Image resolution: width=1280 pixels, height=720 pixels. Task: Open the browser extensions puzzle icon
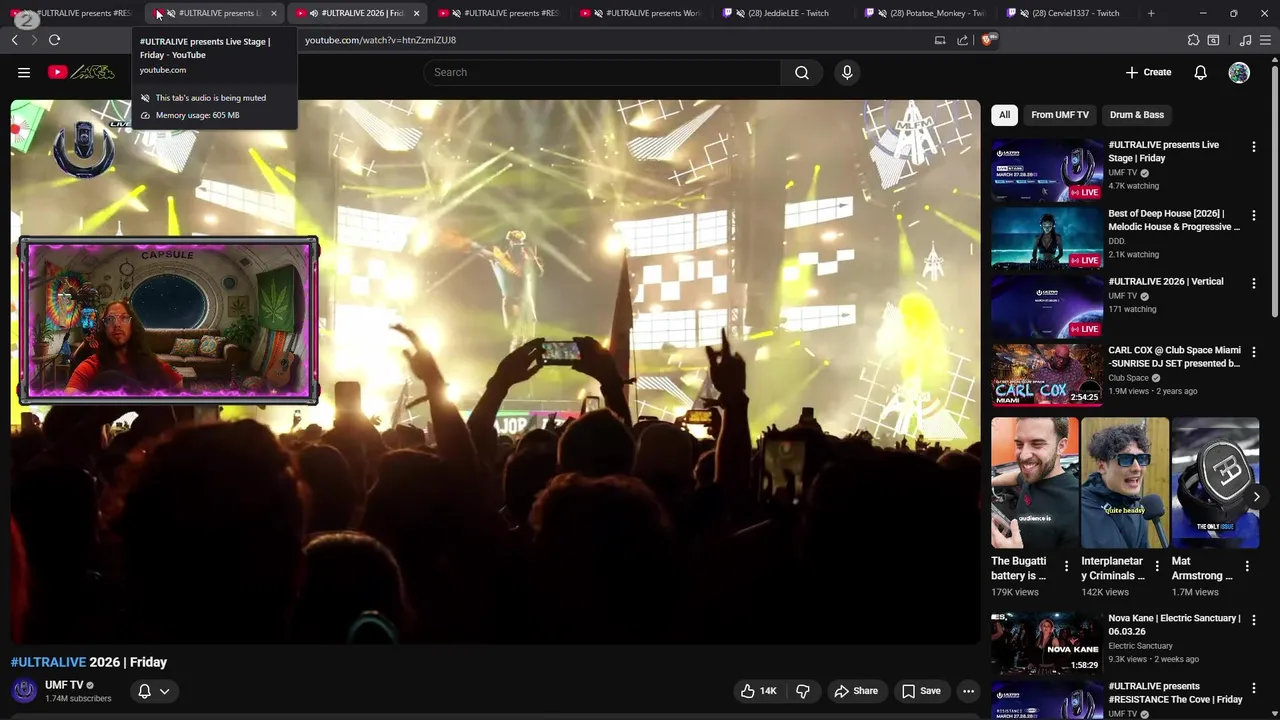click(x=1193, y=40)
